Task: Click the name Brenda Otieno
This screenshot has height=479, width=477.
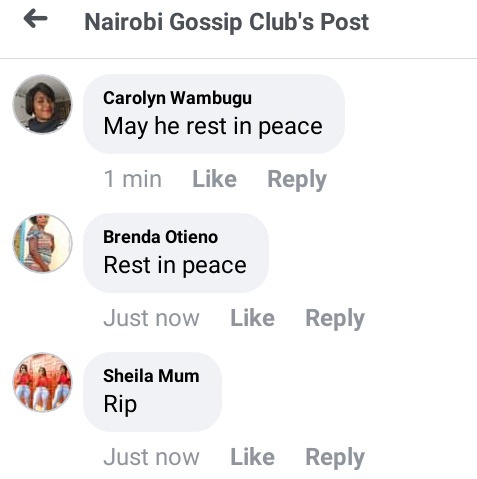Action: pyautogui.click(x=161, y=237)
